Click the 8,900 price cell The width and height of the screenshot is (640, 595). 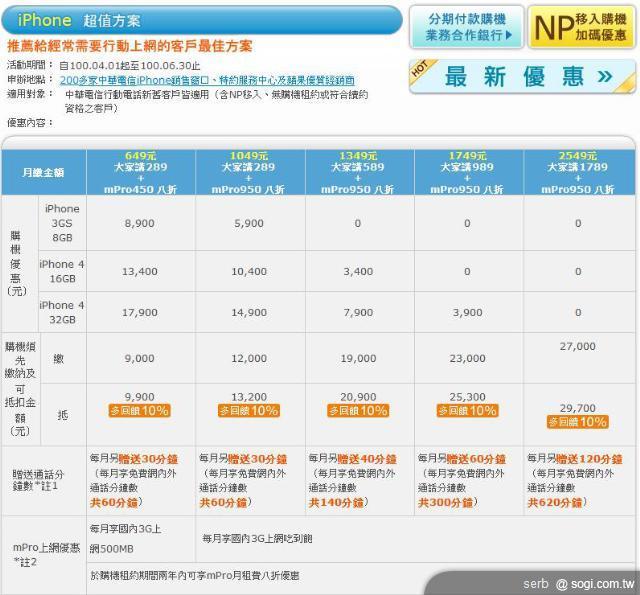tap(140, 223)
